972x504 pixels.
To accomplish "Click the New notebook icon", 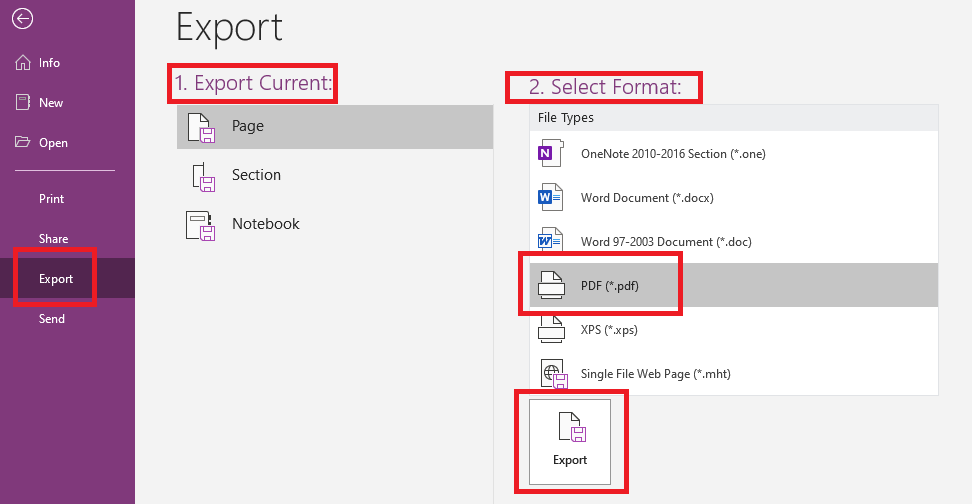I will [x=23, y=102].
